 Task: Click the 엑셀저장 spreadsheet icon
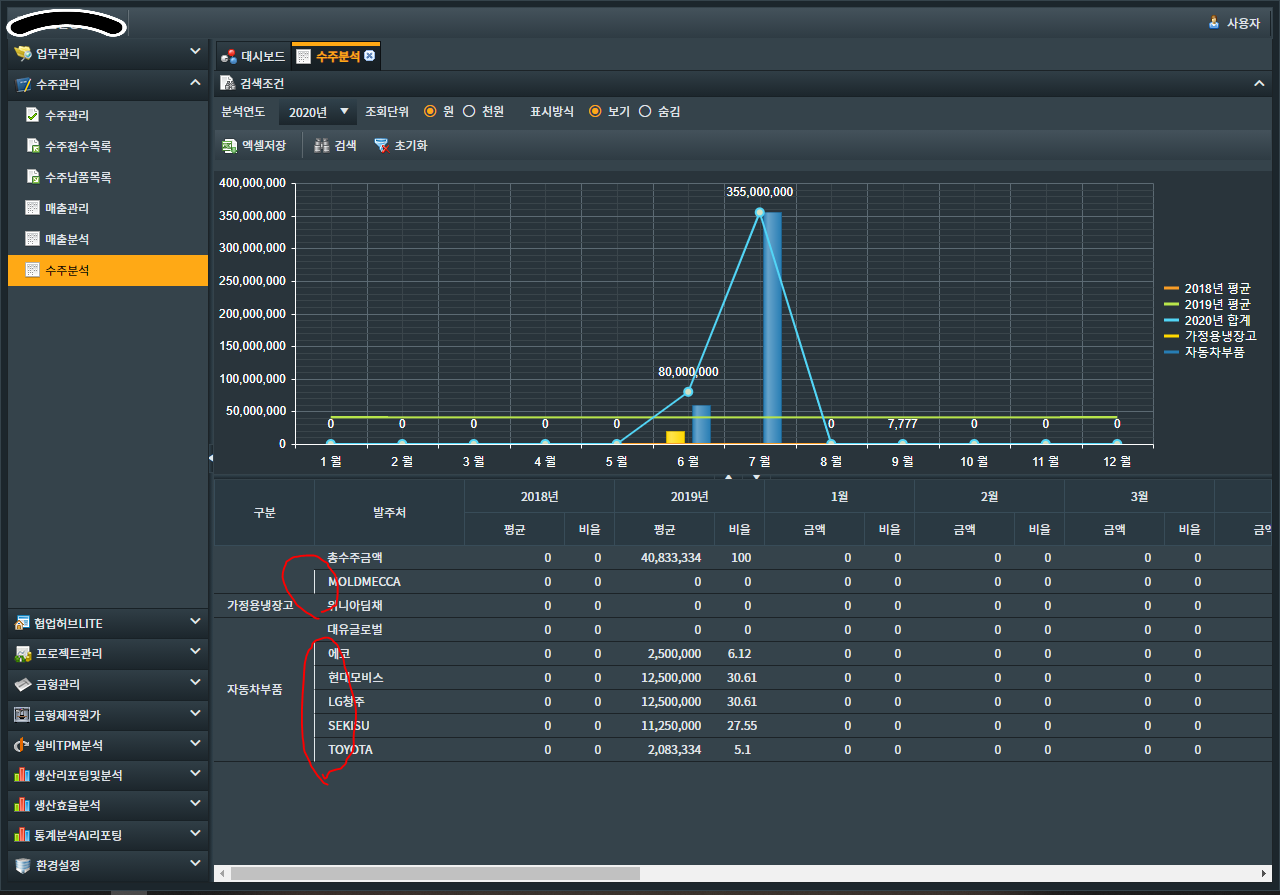point(229,146)
